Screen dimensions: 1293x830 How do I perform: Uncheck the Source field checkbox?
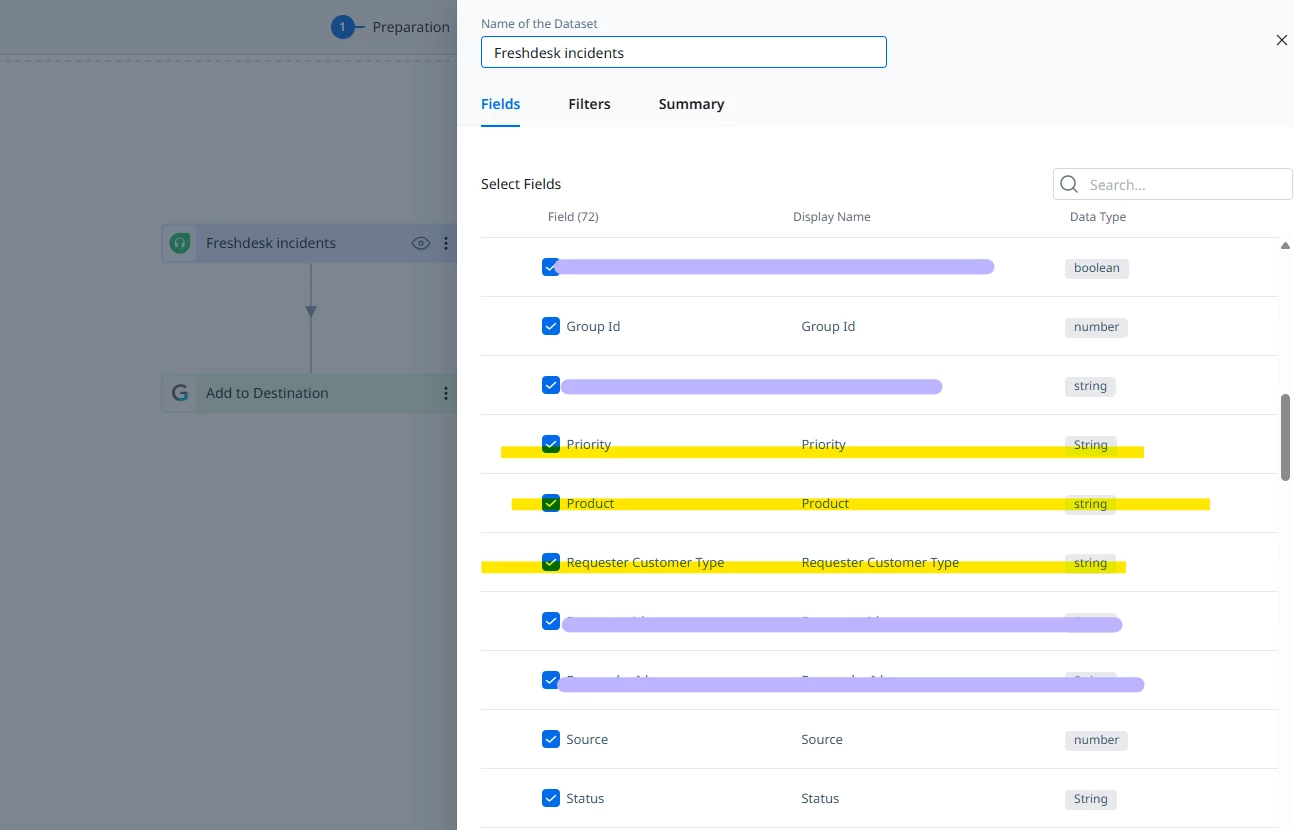551,739
